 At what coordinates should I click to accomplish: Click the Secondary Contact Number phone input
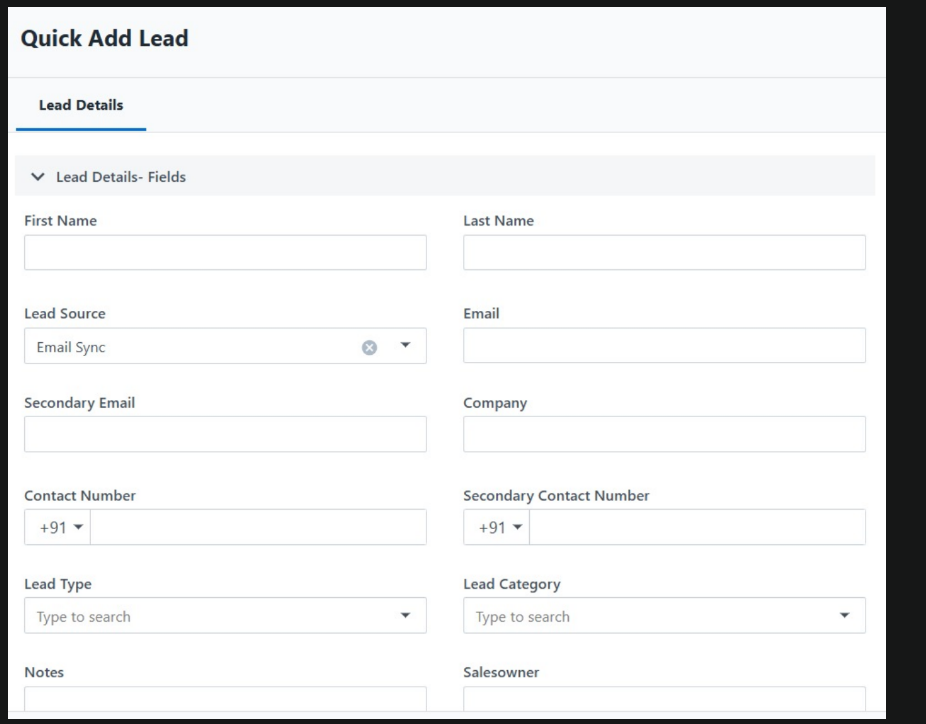click(x=697, y=528)
